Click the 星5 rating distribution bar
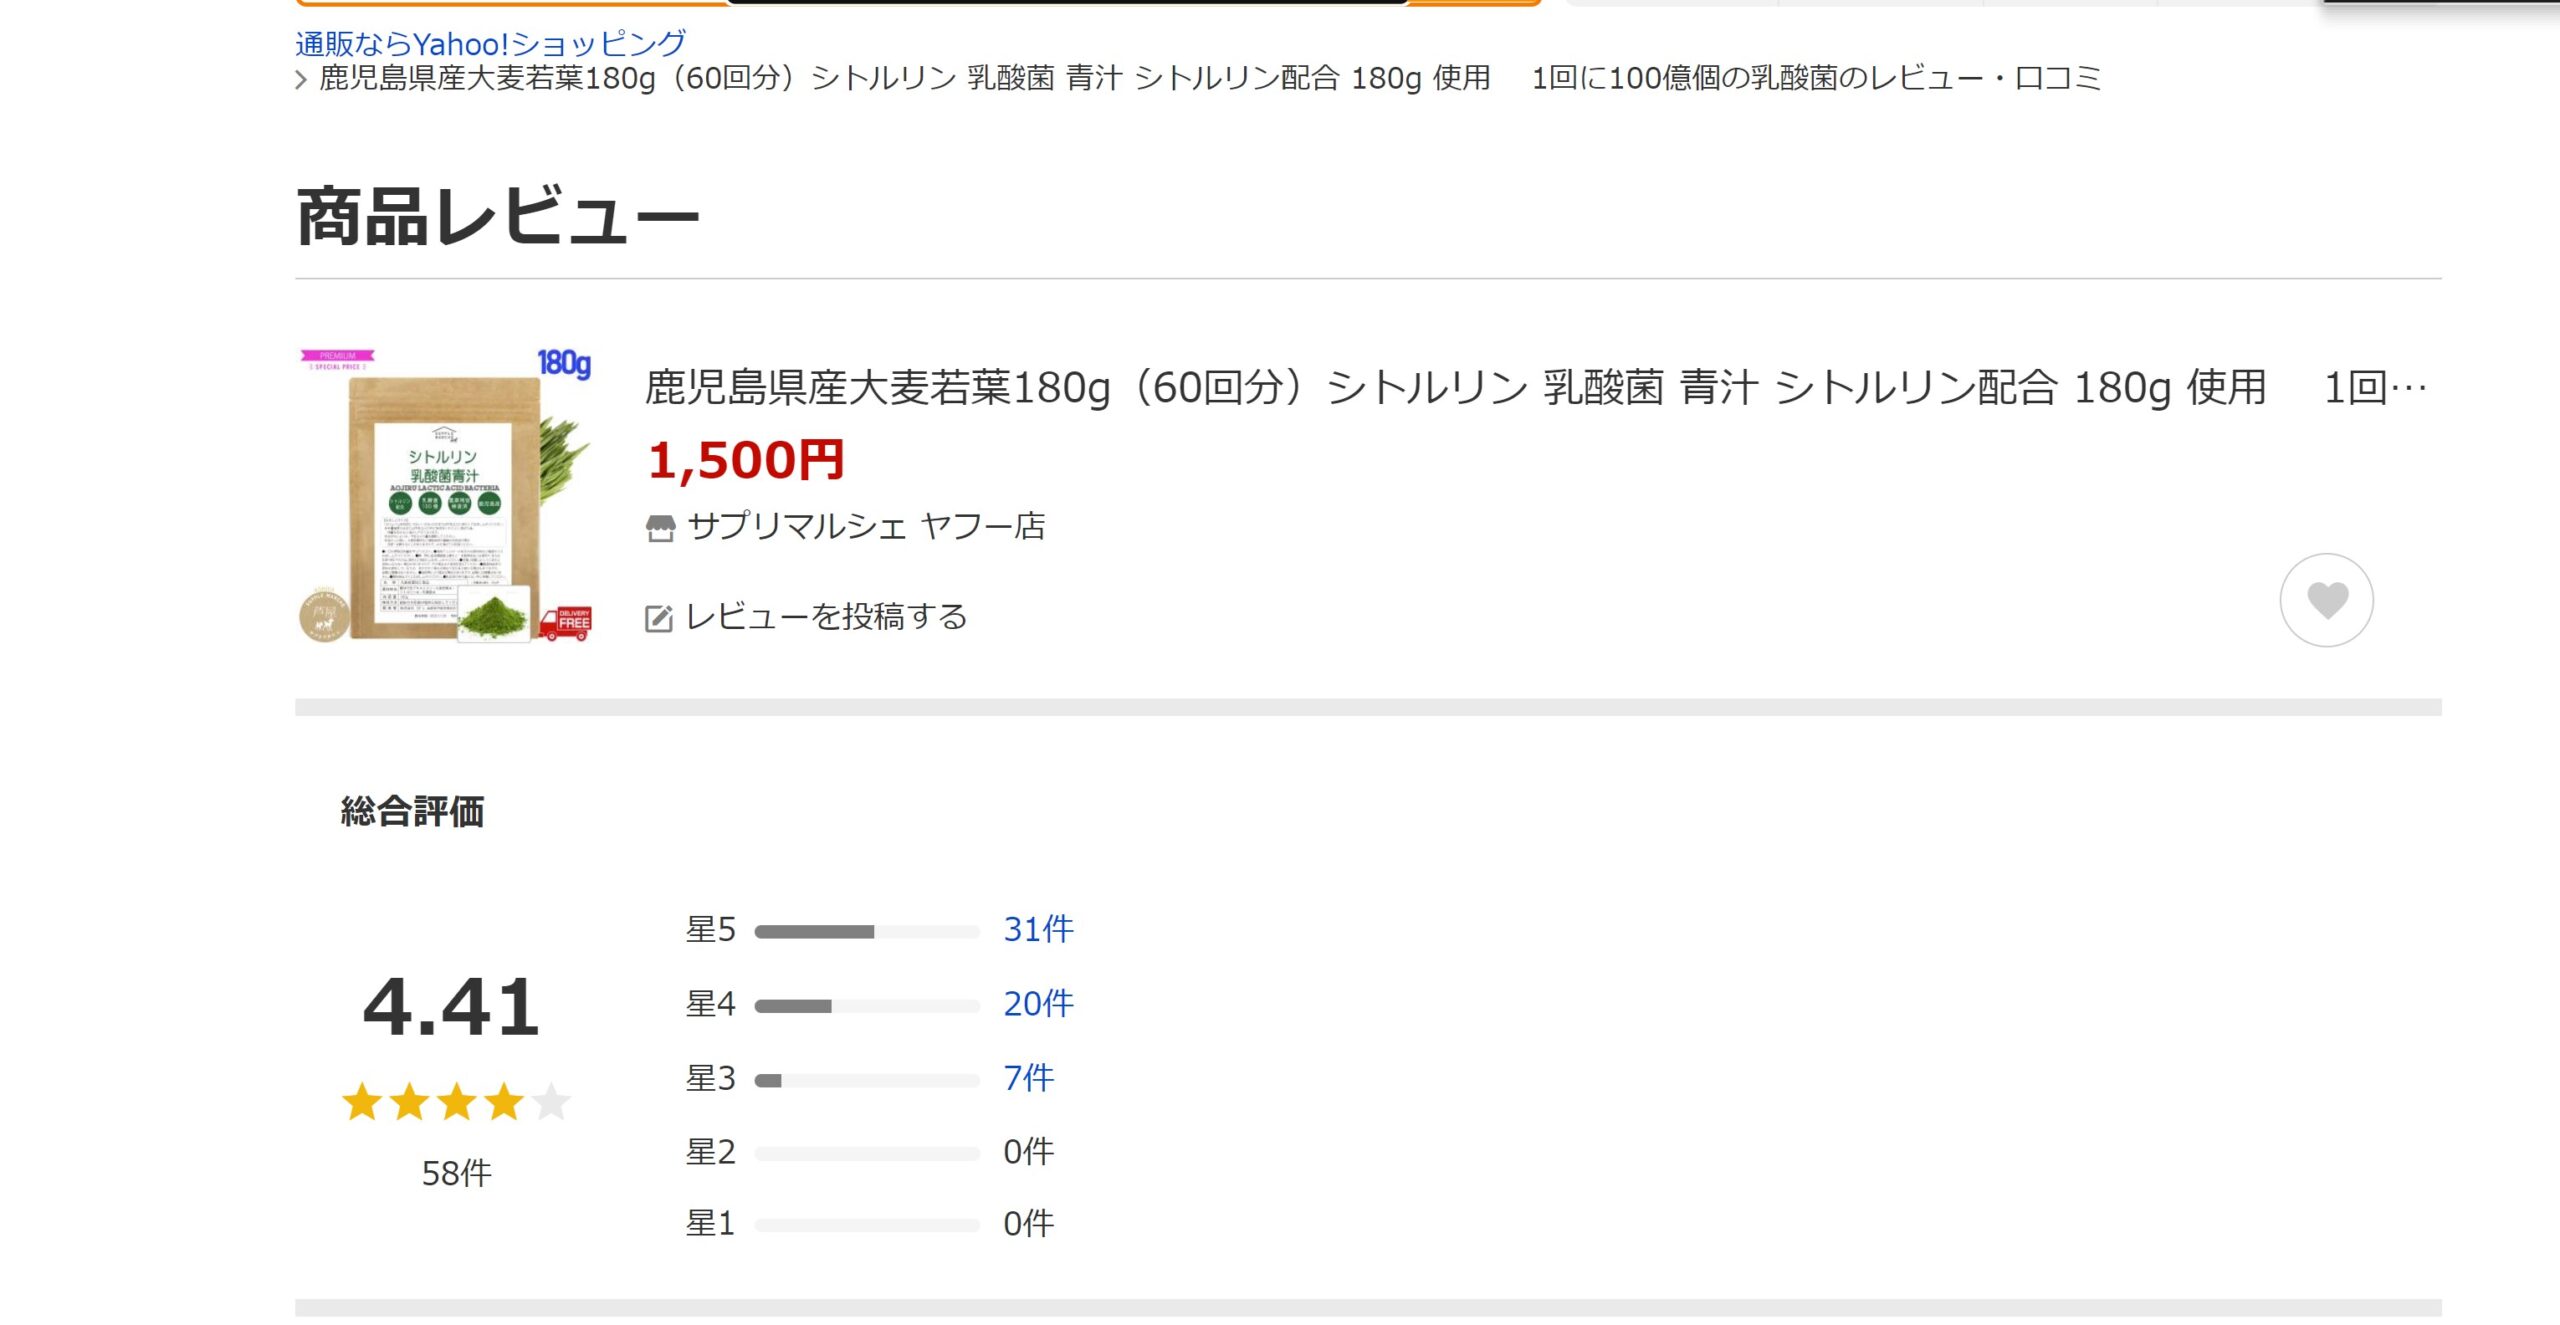 pyautogui.click(x=867, y=932)
